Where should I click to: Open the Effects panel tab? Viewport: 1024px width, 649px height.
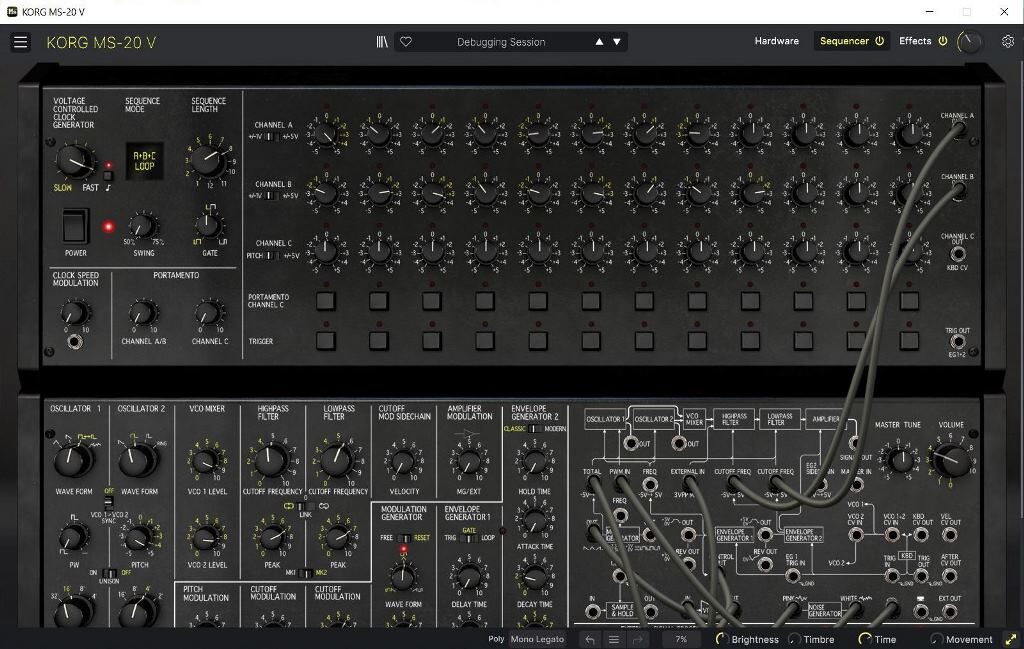[x=915, y=40]
